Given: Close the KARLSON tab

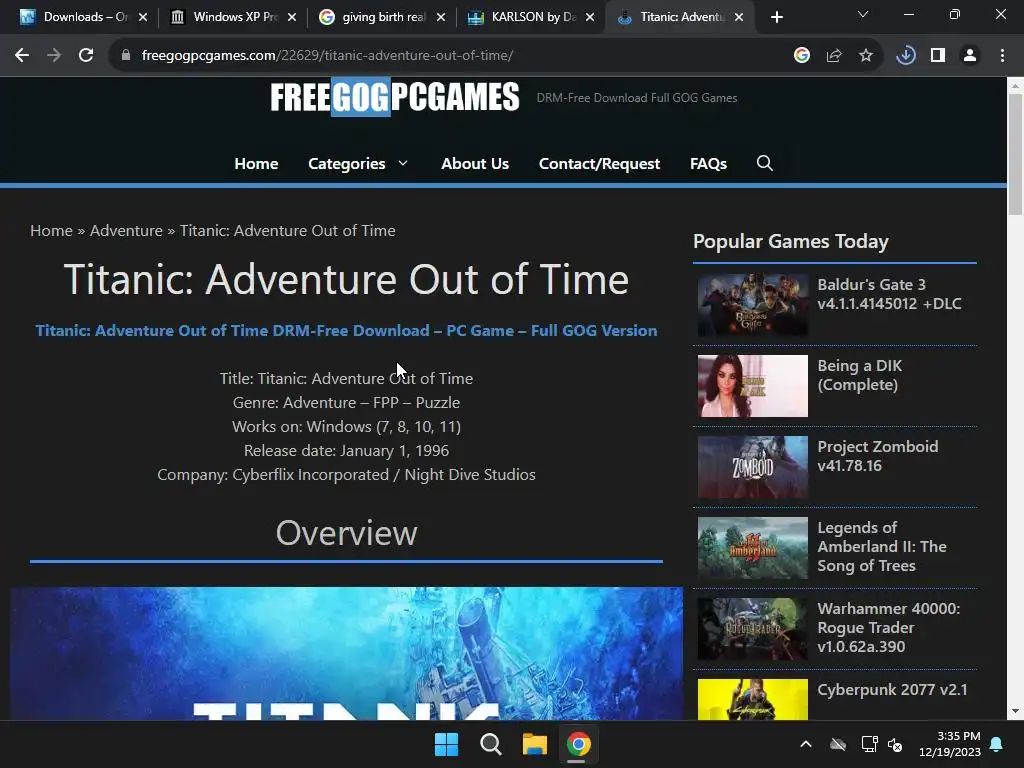Looking at the screenshot, I should [x=590, y=17].
